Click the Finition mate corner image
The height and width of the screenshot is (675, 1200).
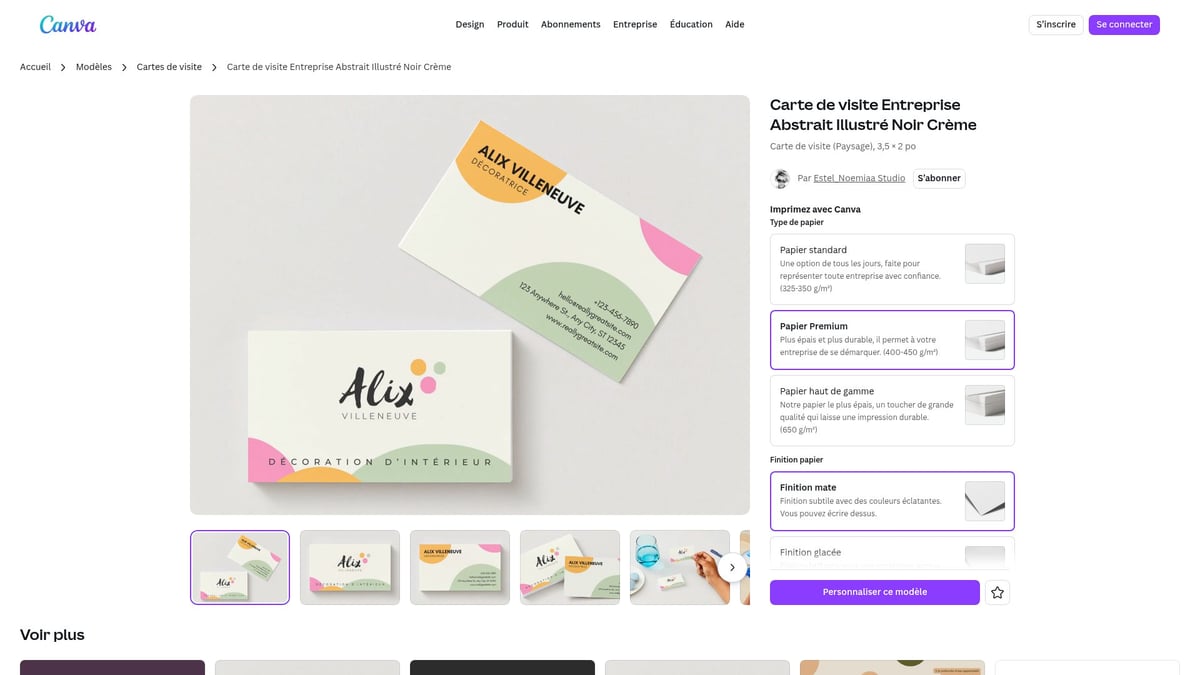pos(985,501)
